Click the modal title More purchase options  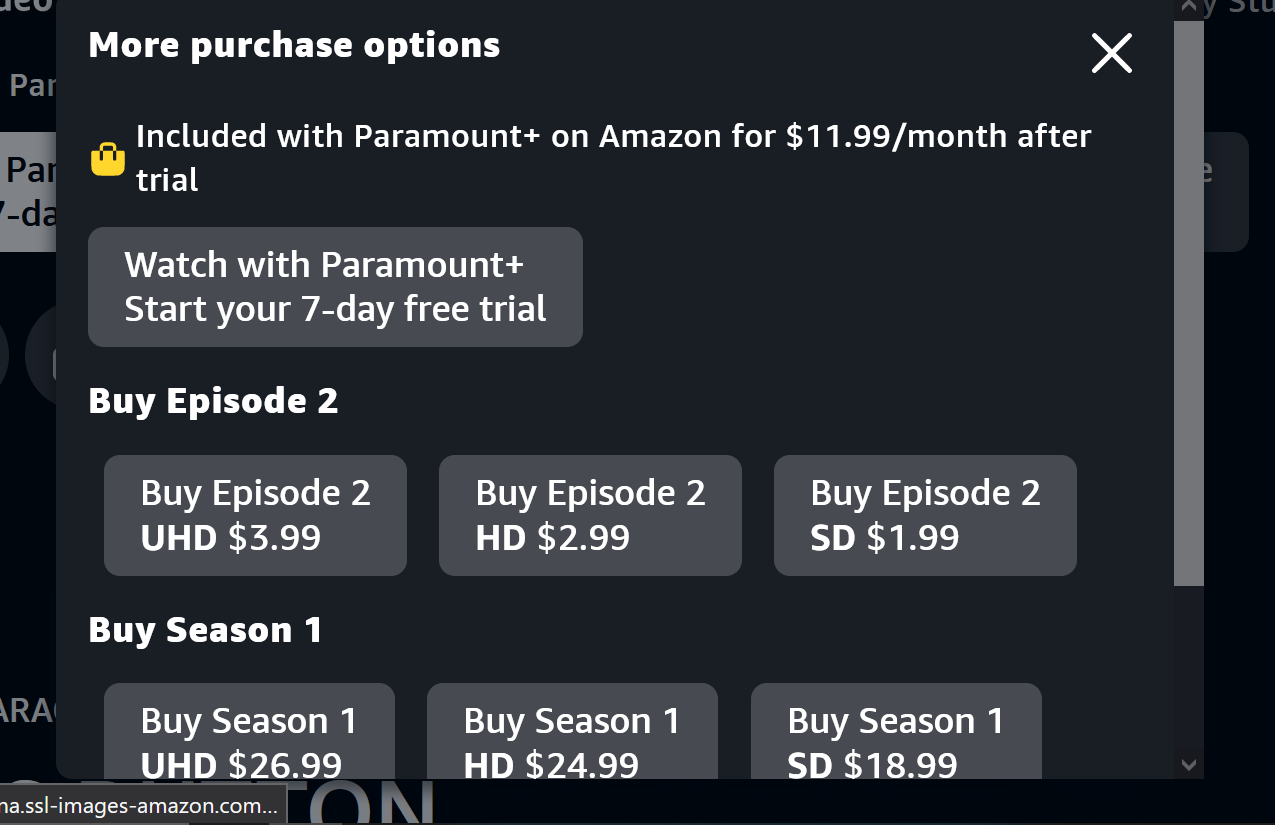tap(294, 44)
